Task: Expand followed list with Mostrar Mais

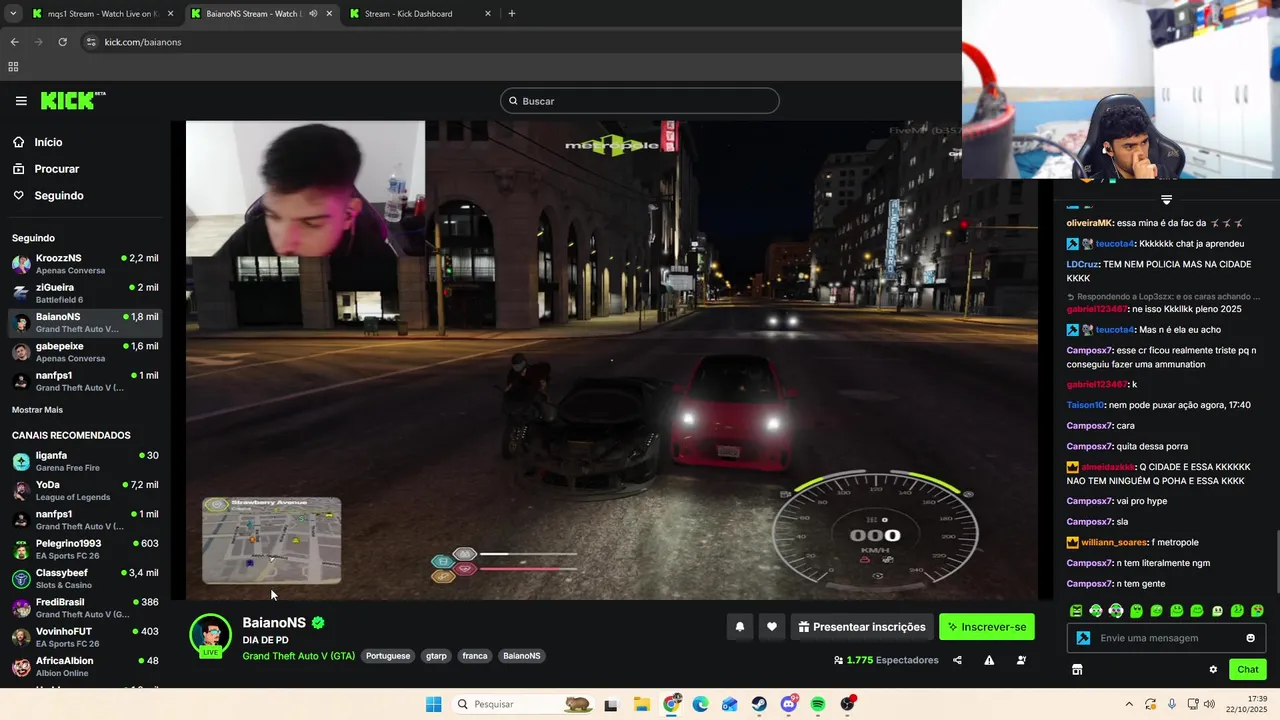Action: tap(37, 410)
